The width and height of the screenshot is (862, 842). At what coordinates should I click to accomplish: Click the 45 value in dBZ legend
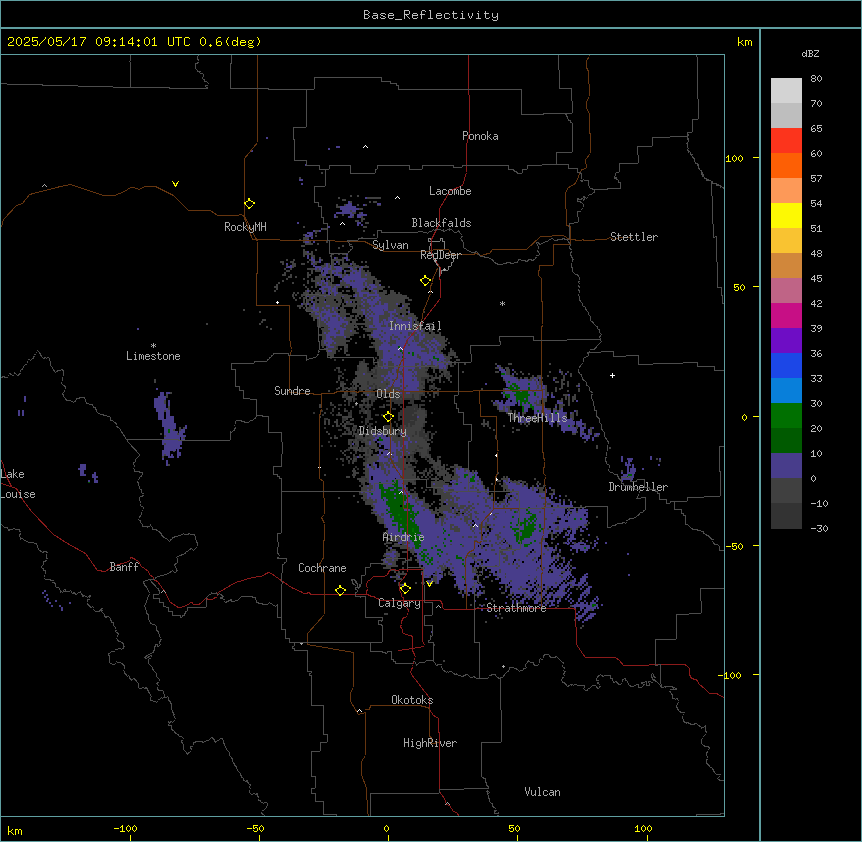tap(816, 279)
